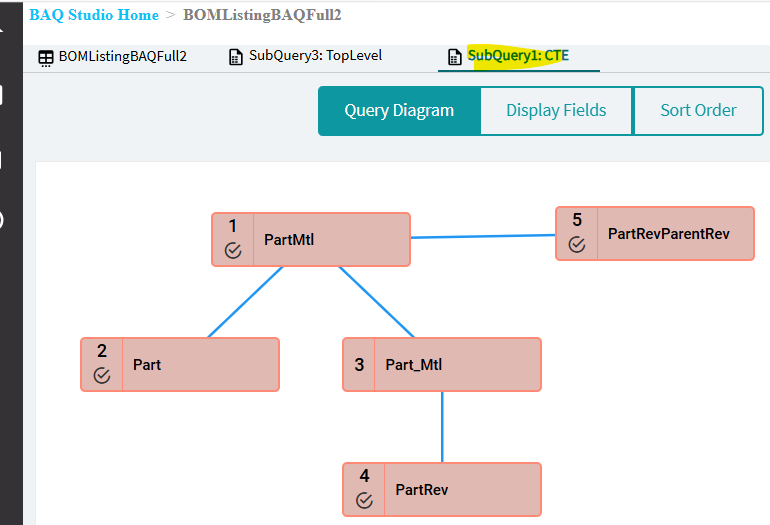Click the check circle icon on PartRevParentRev node
The width and height of the screenshot is (770, 525).
(577, 244)
